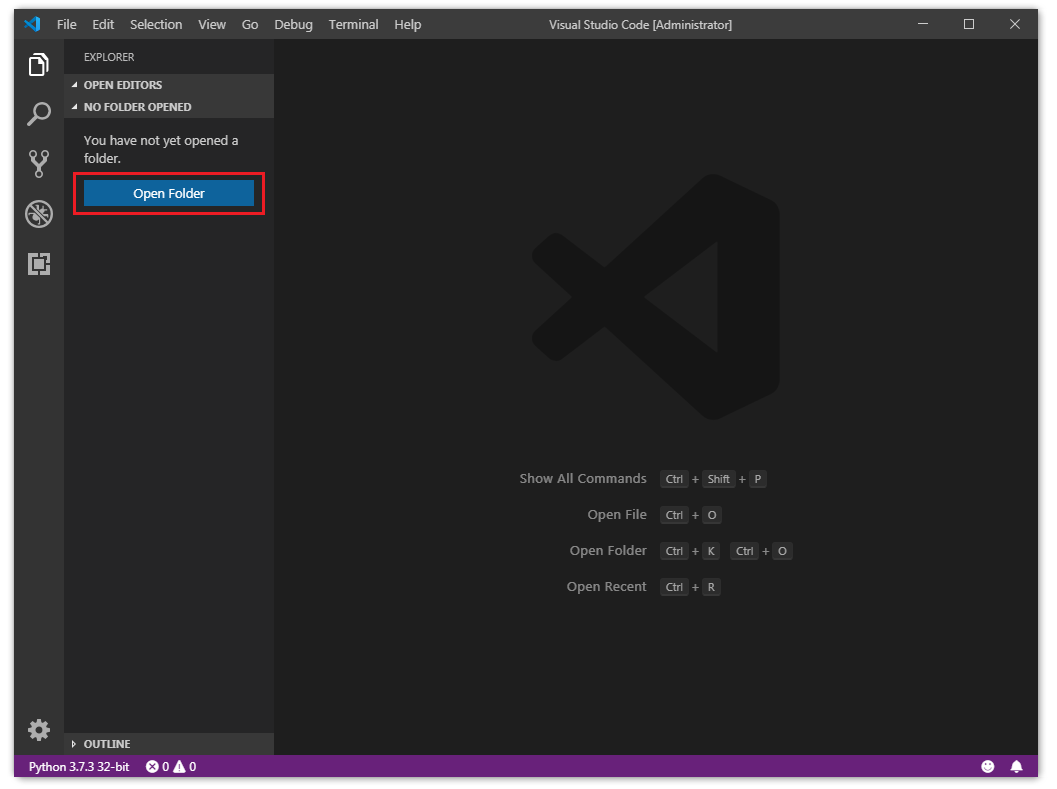Open the Debug menu
Screen dimensions: 1057x789
(293, 24)
